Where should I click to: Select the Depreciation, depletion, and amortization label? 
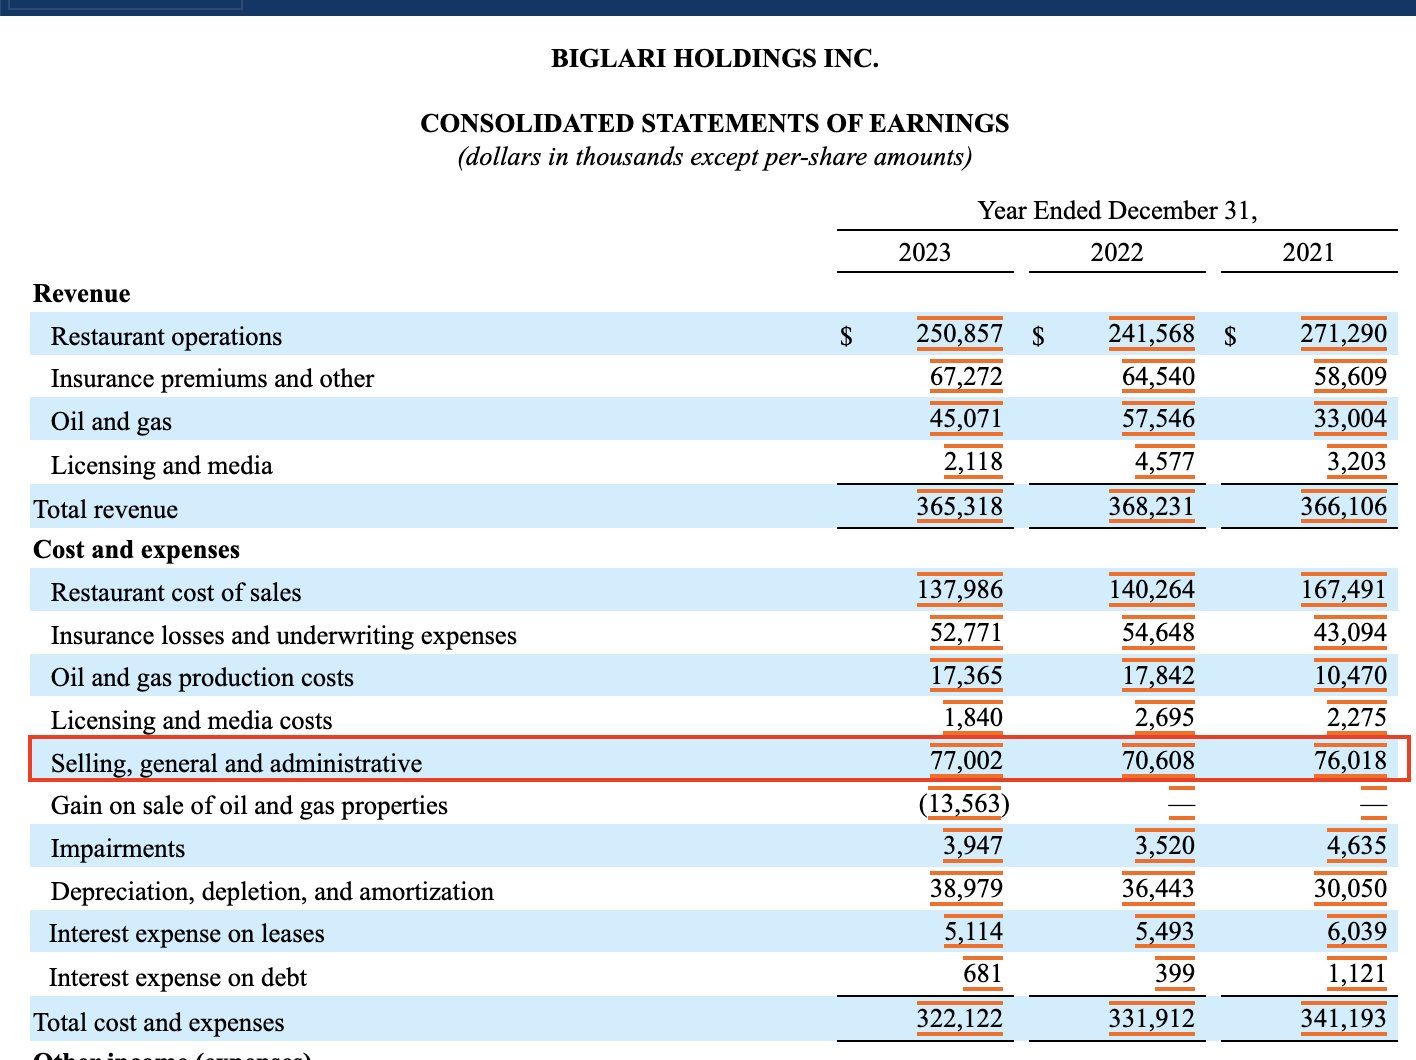point(272,891)
